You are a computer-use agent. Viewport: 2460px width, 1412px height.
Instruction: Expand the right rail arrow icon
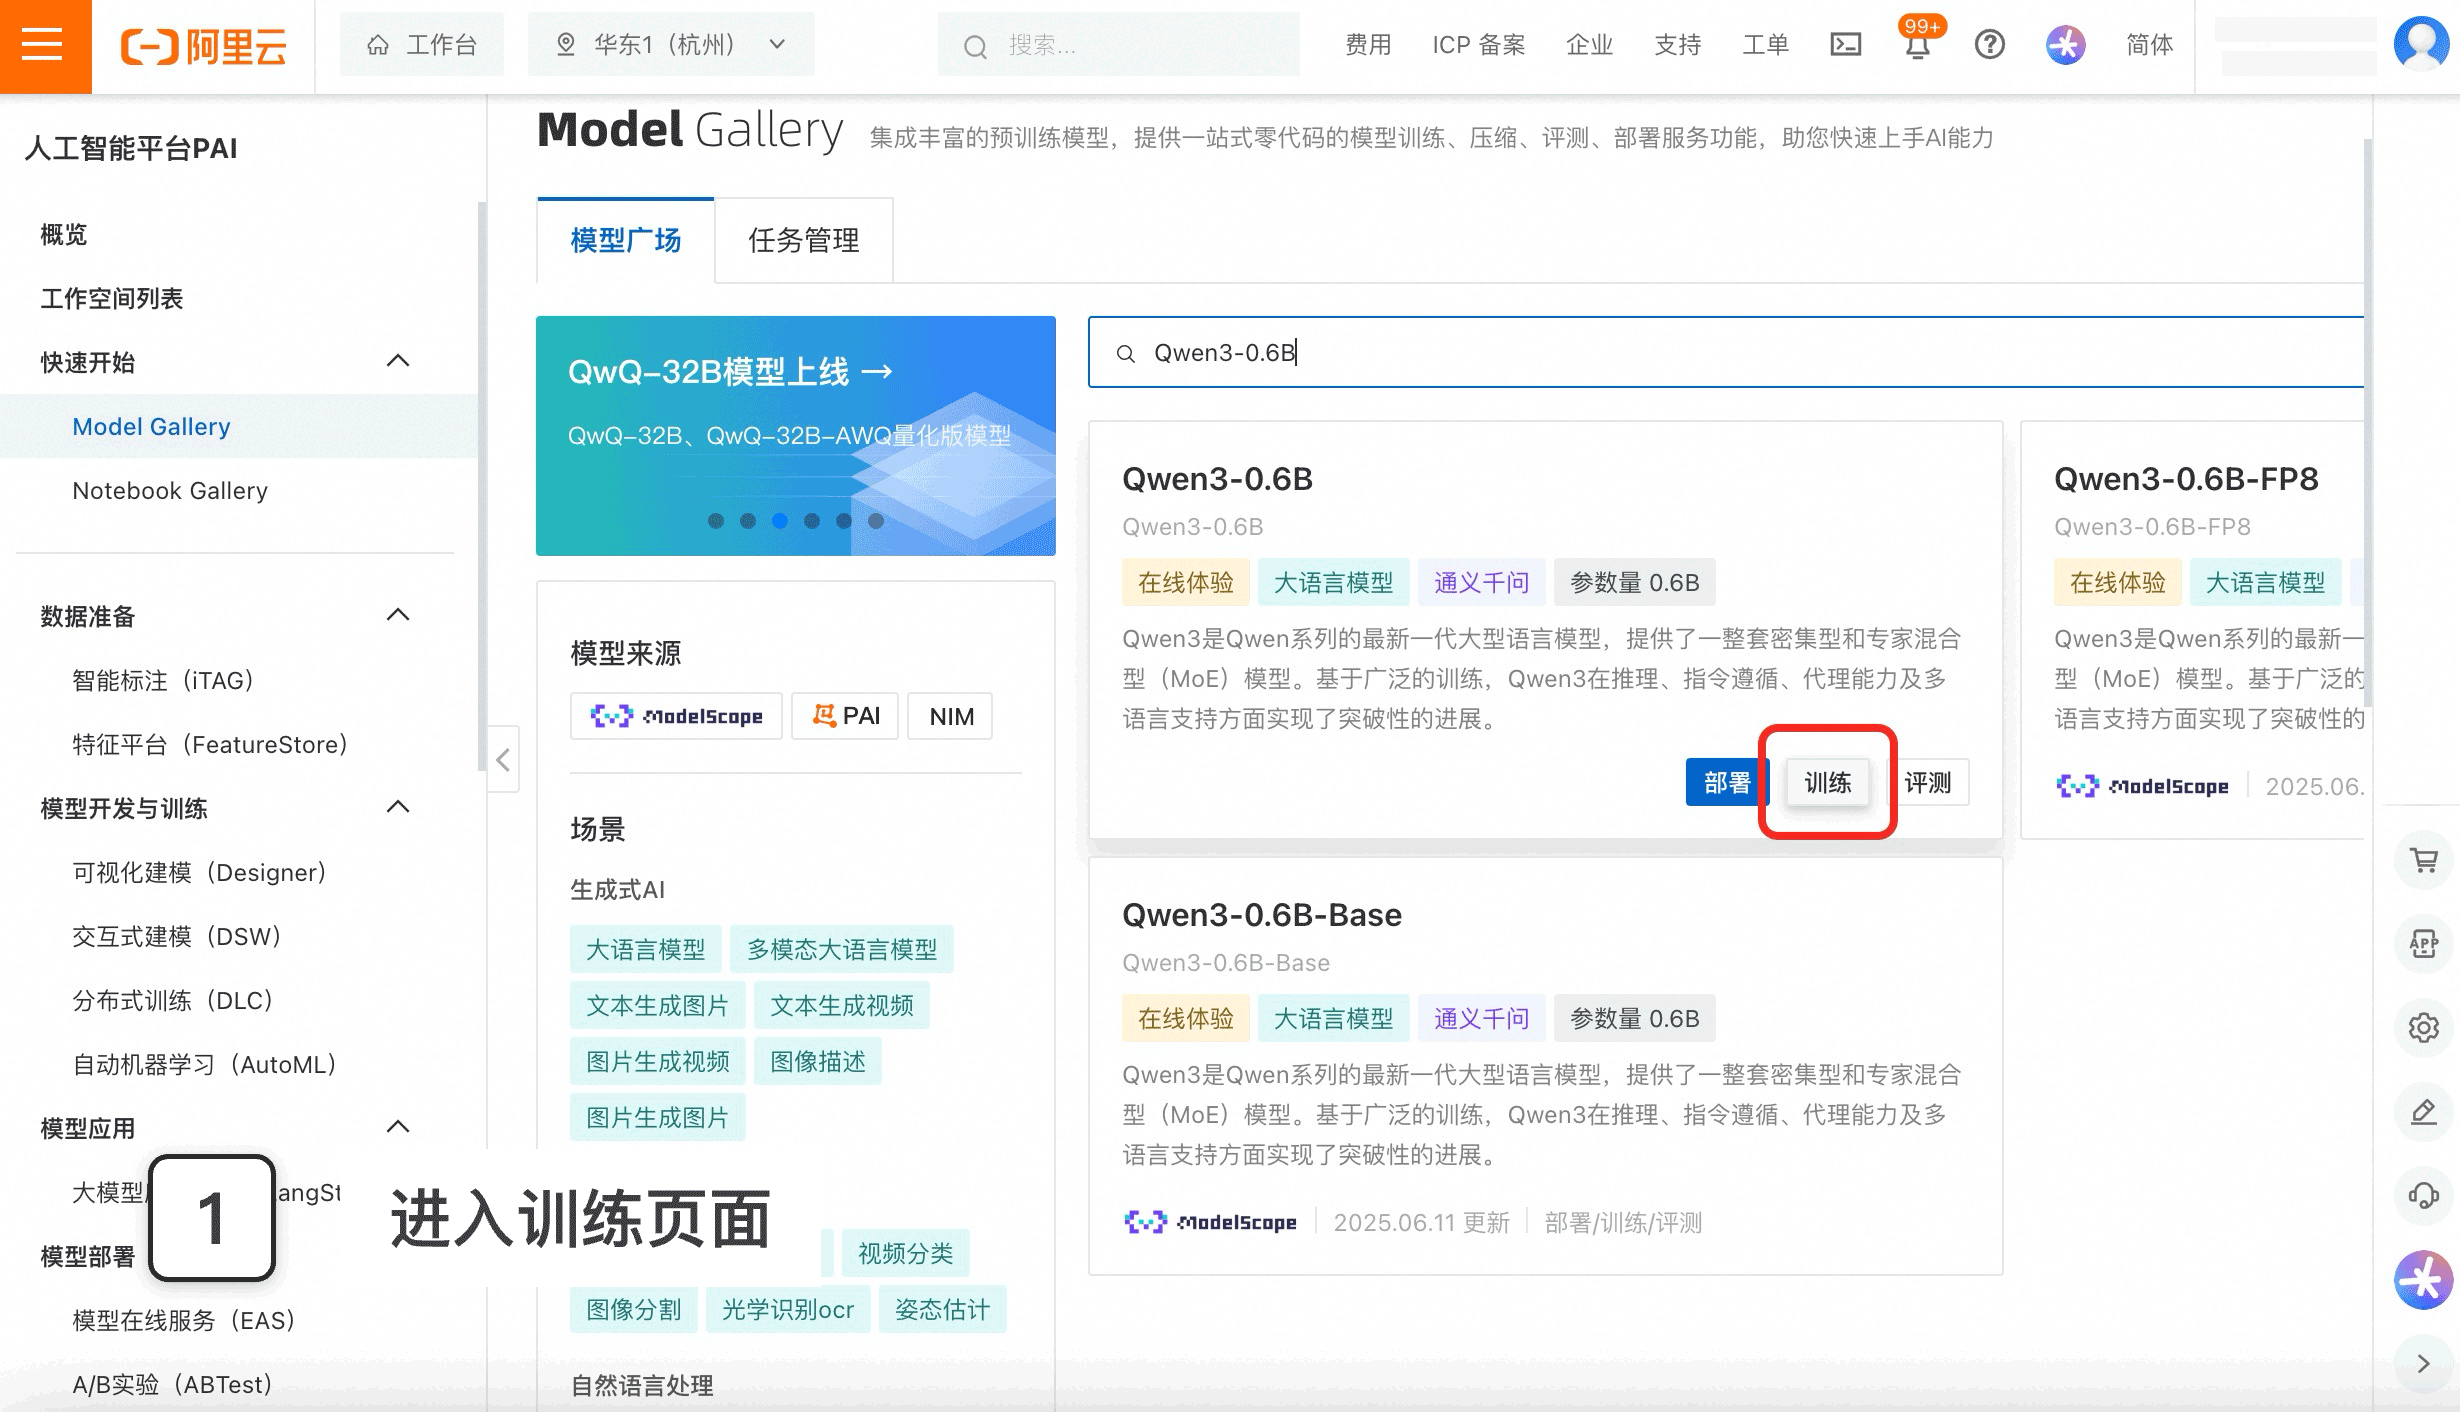coord(2423,1363)
